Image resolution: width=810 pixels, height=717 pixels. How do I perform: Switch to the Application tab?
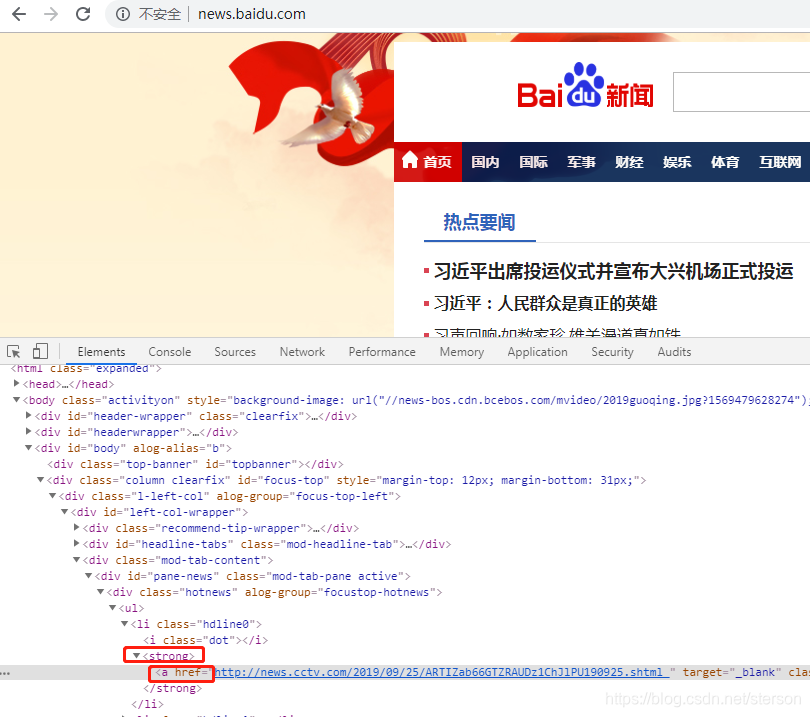point(537,352)
